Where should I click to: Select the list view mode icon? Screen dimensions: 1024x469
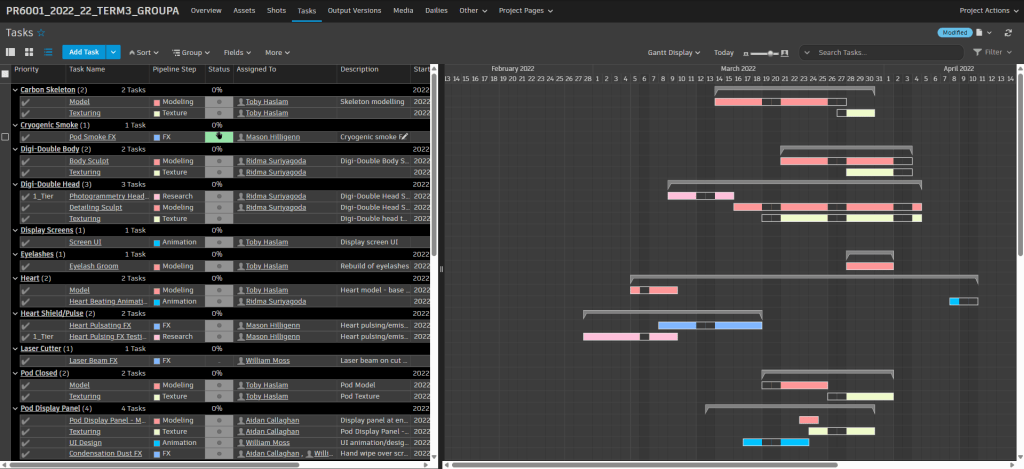(47, 52)
